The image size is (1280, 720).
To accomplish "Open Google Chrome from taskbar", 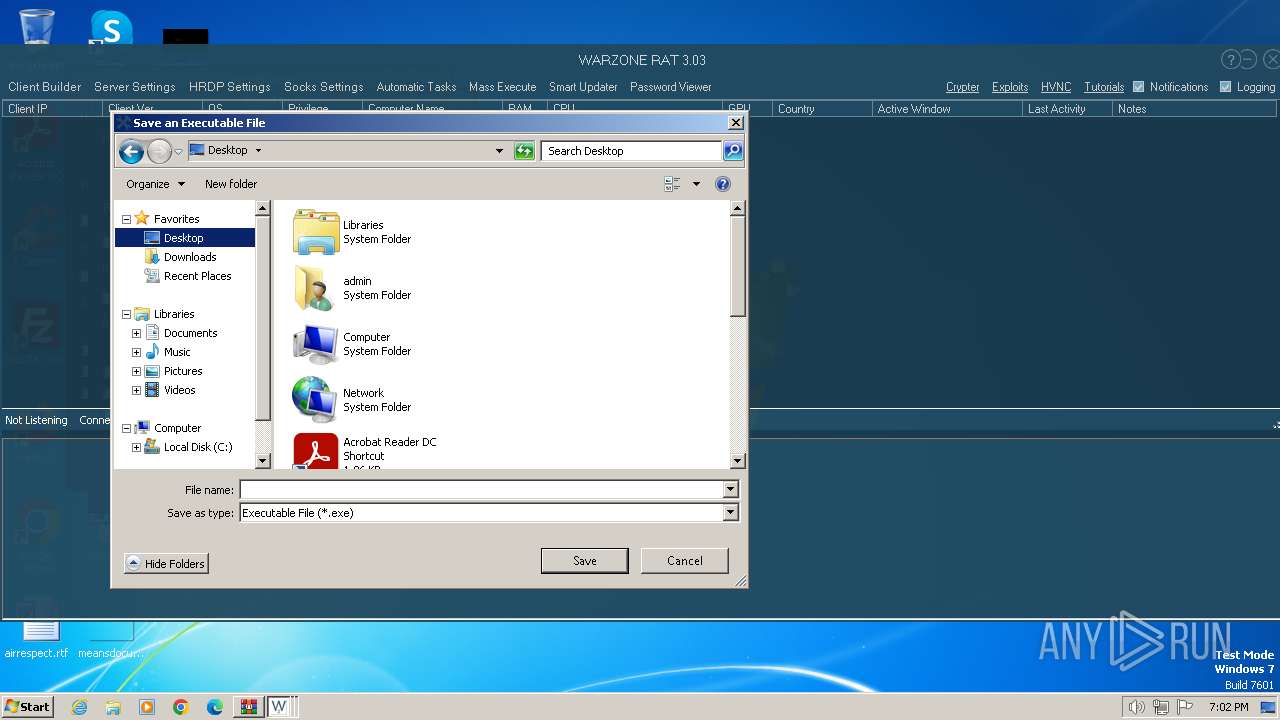I will point(181,707).
